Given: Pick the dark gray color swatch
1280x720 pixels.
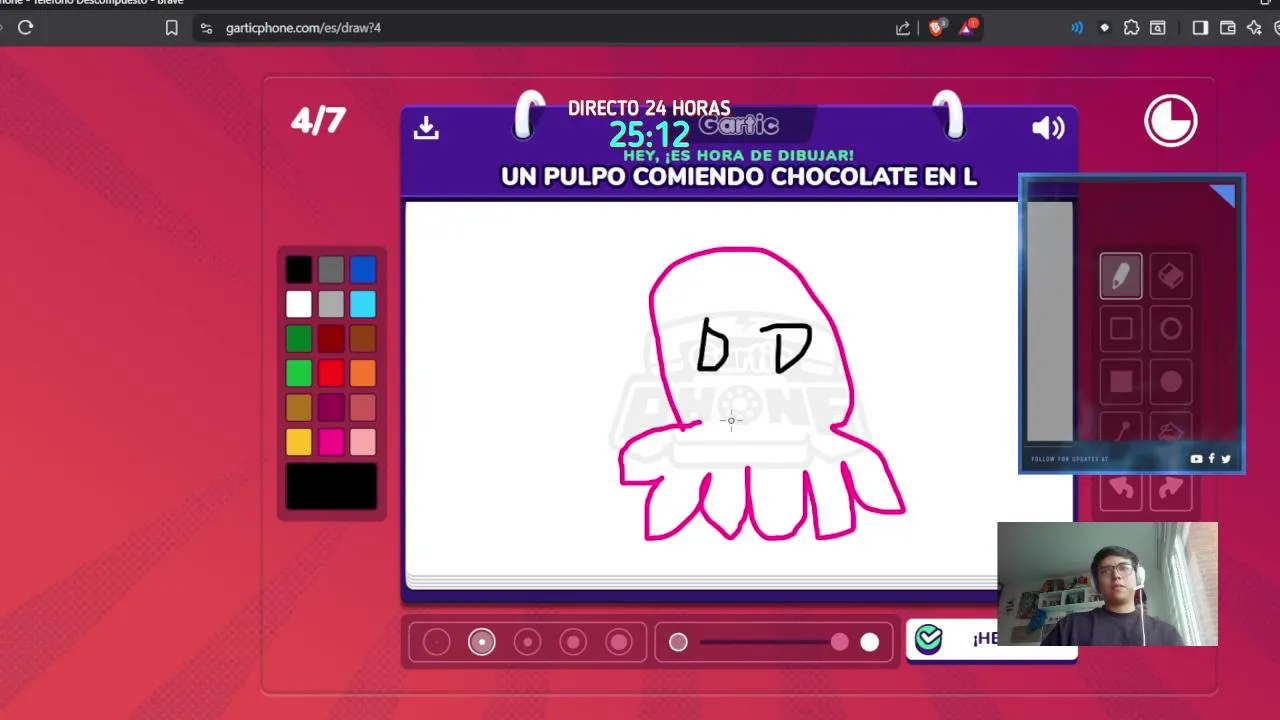Looking at the screenshot, I should [331, 269].
